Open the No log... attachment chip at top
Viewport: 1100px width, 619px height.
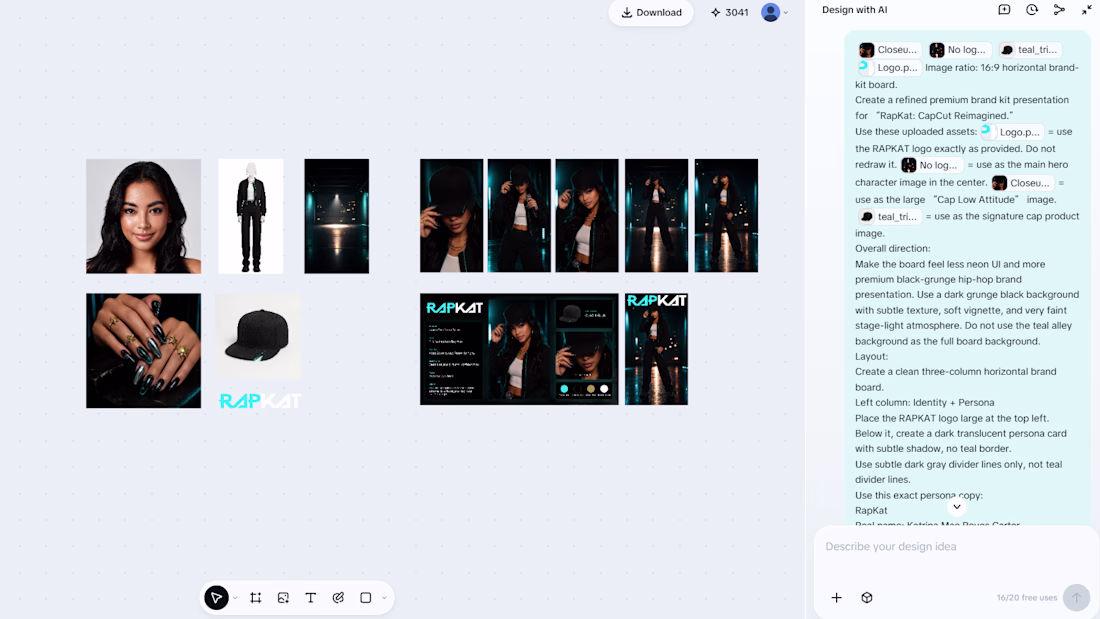click(x=958, y=50)
